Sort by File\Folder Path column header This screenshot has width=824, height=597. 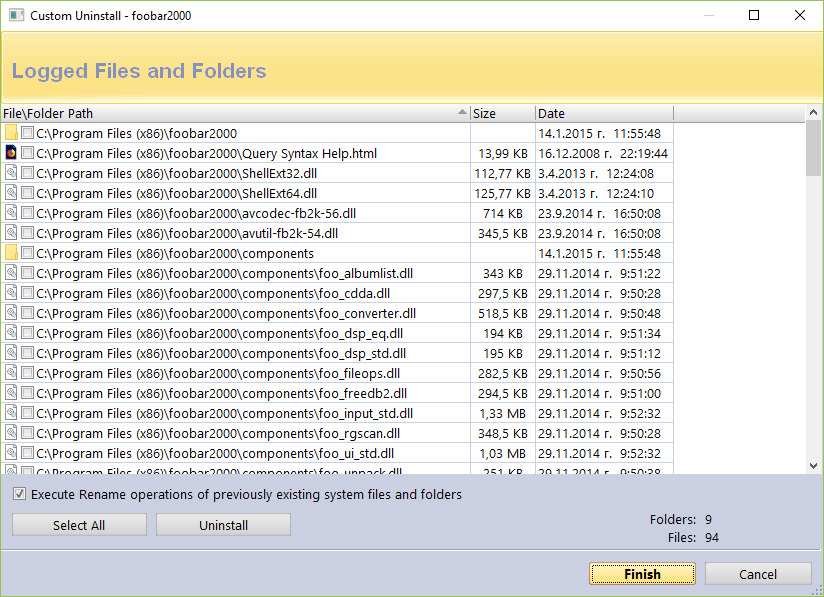pyautogui.click(x=235, y=114)
